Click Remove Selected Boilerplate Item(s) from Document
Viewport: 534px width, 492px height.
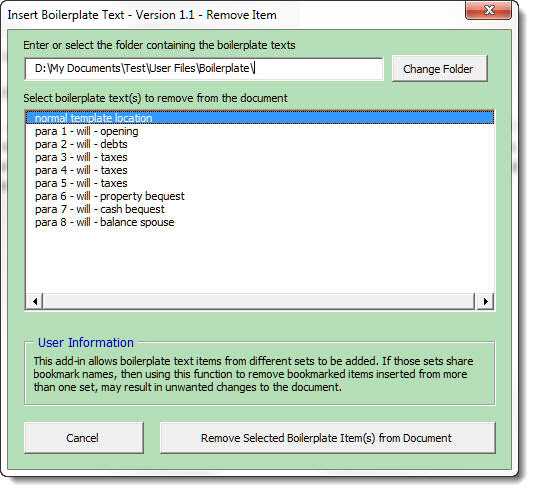point(327,438)
